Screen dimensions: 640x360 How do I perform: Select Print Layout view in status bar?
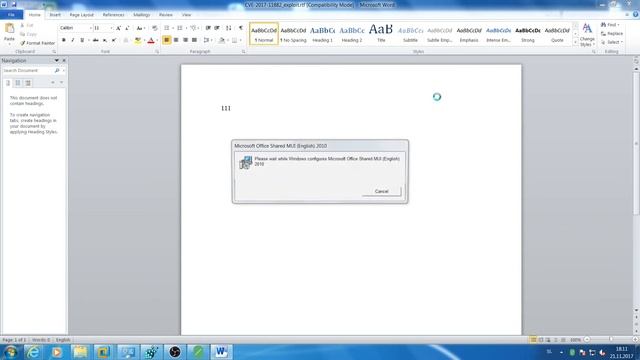tap(533, 340)
